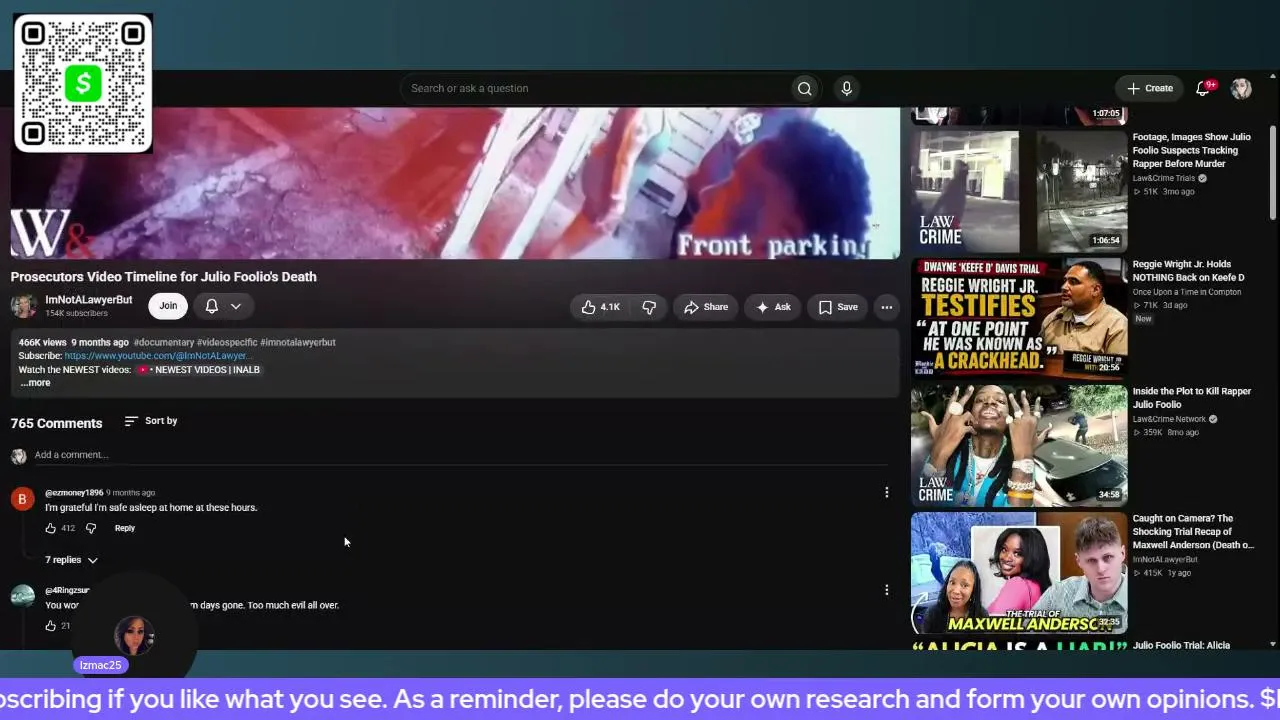Screen dimensions: 1280x720
Task: Dislike the video
Action: [649, 307]
